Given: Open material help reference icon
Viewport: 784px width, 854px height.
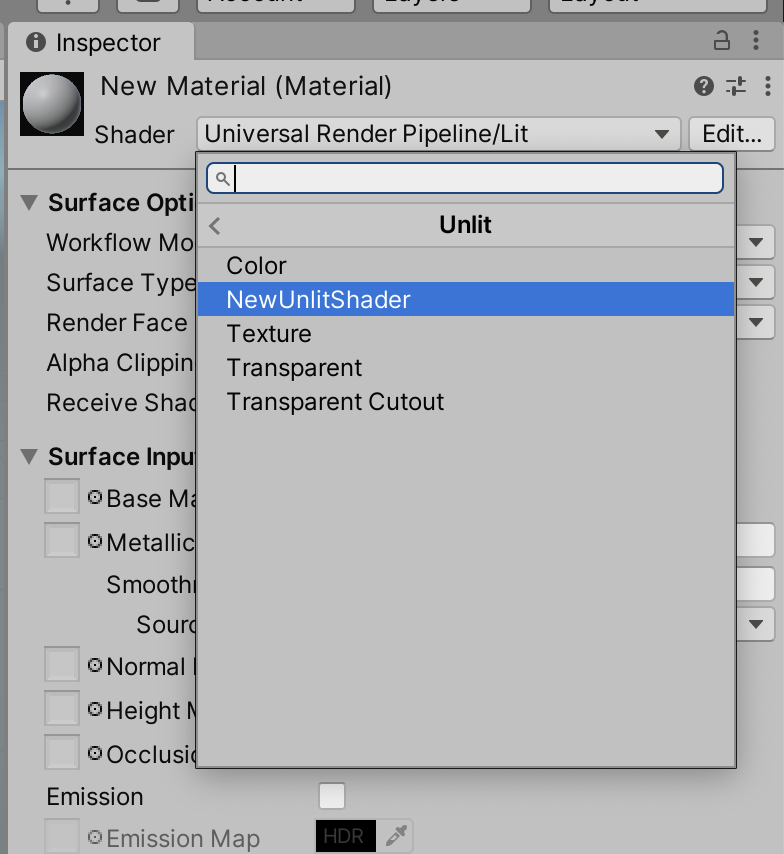Looking at the screenshot, I should point(703,86).
